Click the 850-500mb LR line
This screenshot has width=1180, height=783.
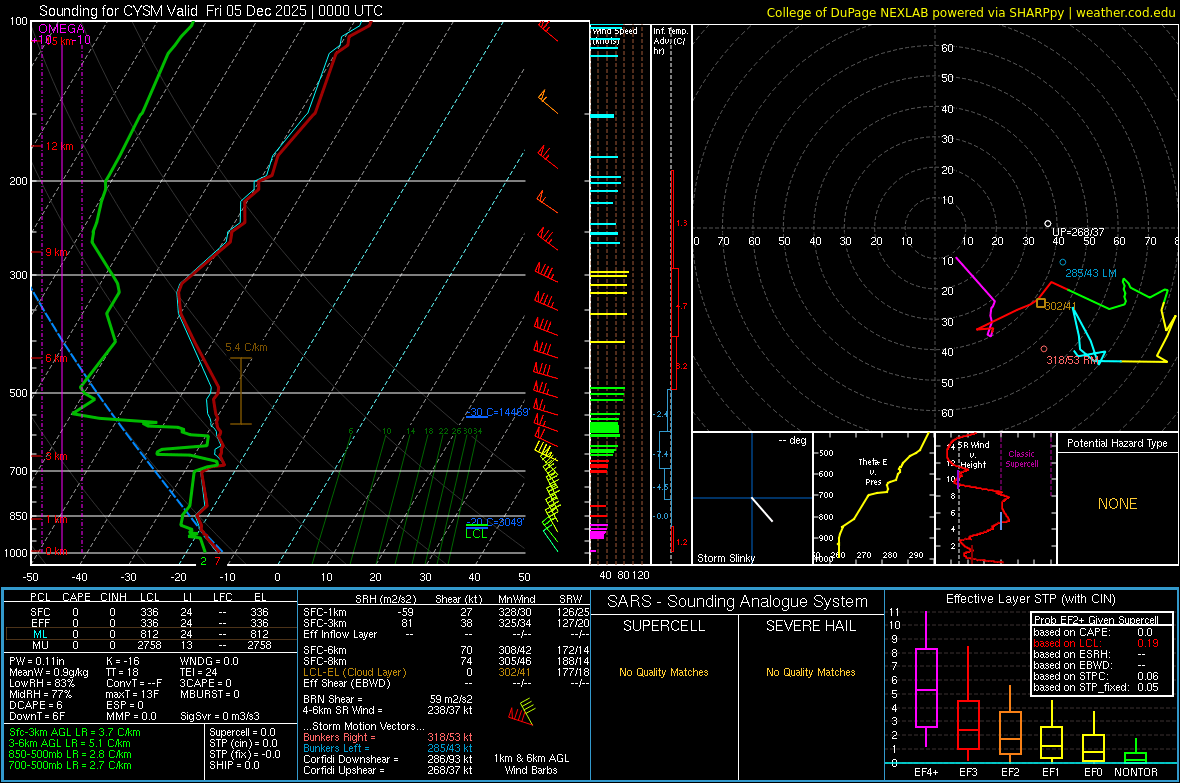[x=70, y=754]
